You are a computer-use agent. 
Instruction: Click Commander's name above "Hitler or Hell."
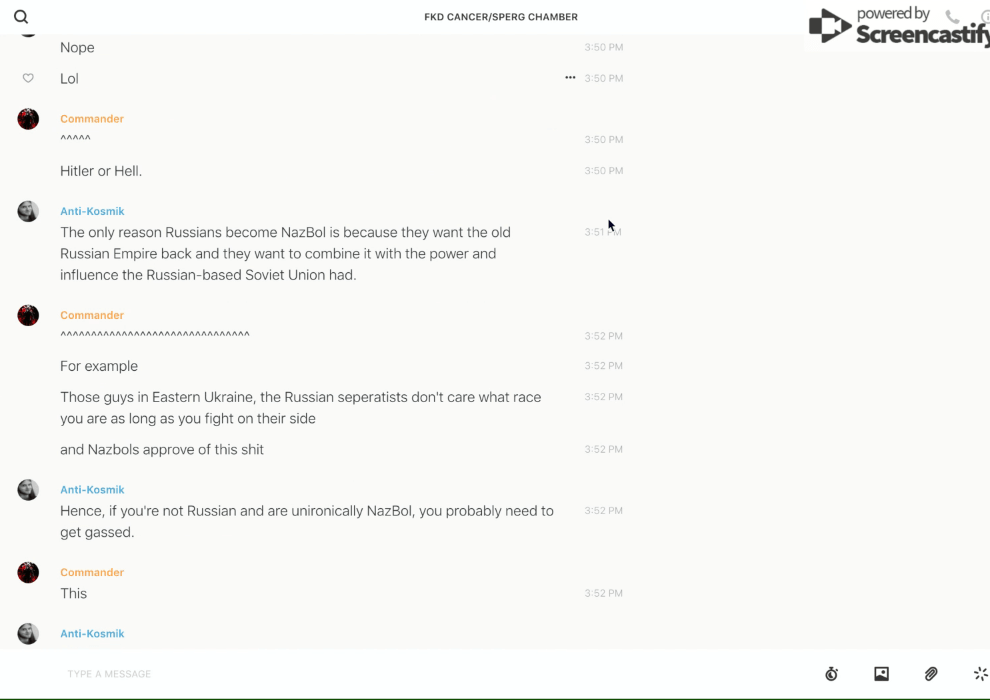tap(92, 119)
